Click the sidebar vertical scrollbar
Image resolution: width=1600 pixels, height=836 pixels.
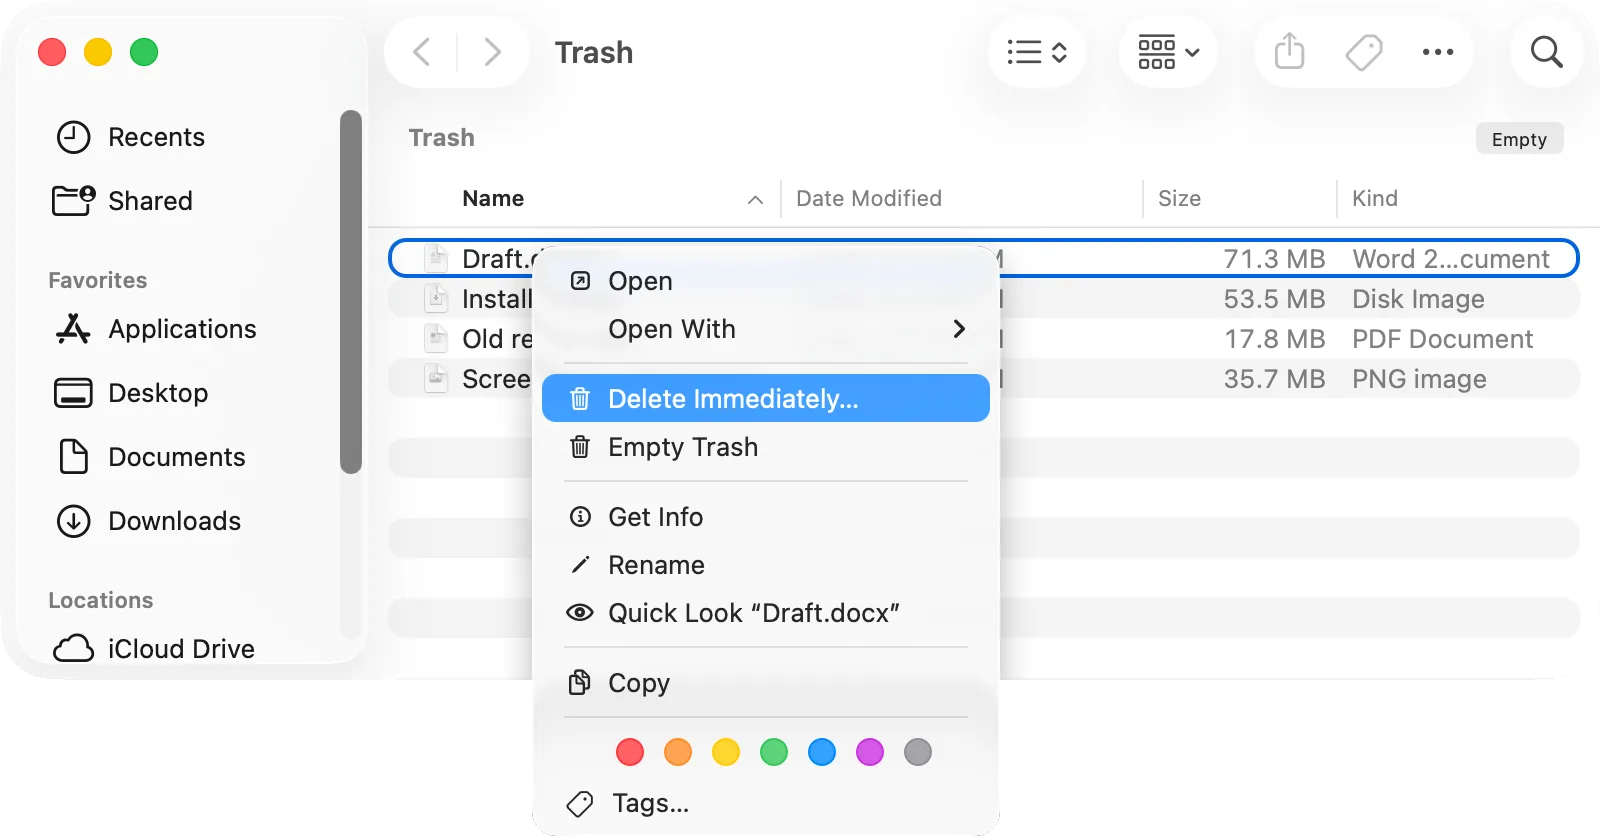coord(350,291)
